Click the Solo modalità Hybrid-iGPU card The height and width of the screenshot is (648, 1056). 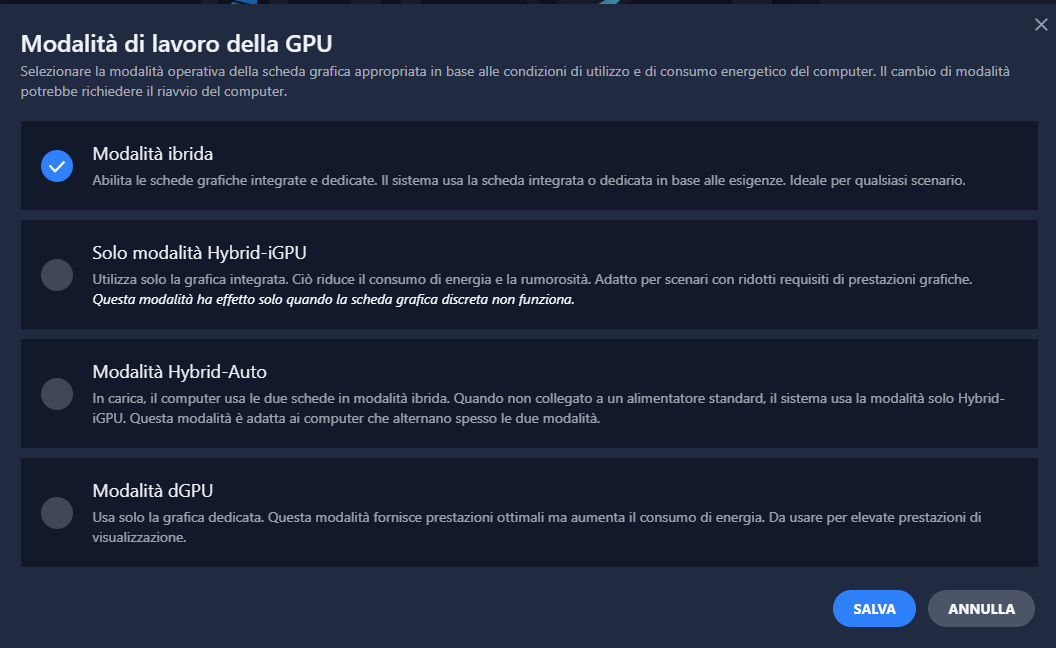click(x=528, y=274)
